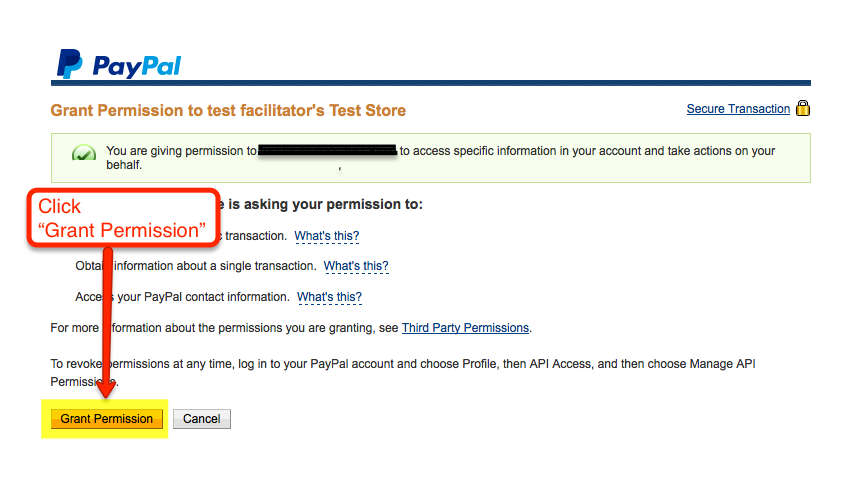Viewport: 853px width, 491px height.
Task: Click the 'To revoke permissions at any time' paragraph
Action: point(403,372)
